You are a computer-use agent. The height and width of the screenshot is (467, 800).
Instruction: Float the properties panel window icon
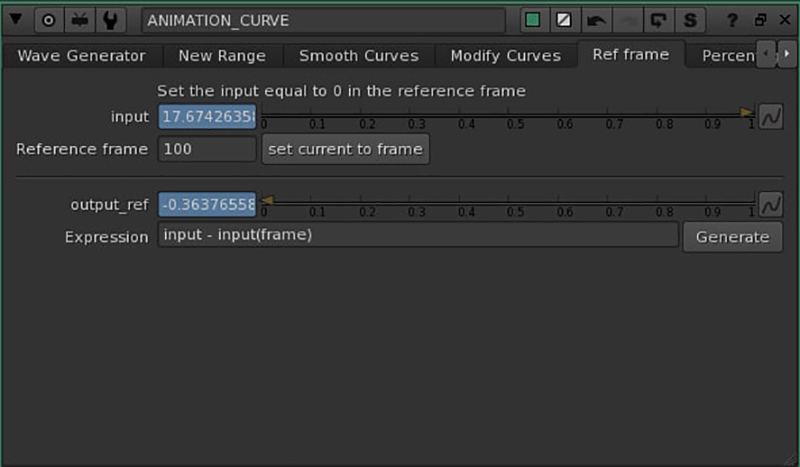(x=759, y=20)
